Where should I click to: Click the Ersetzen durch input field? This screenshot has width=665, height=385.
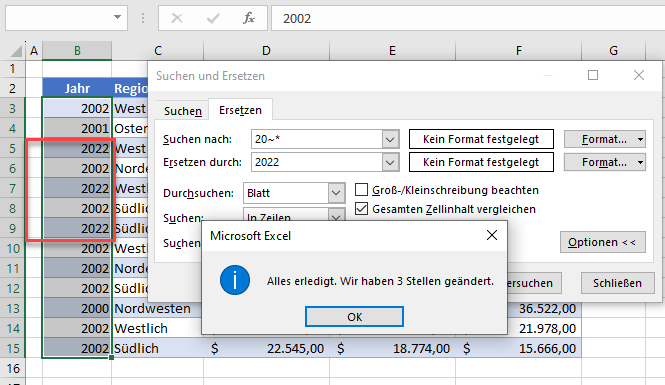pos(317,162)
